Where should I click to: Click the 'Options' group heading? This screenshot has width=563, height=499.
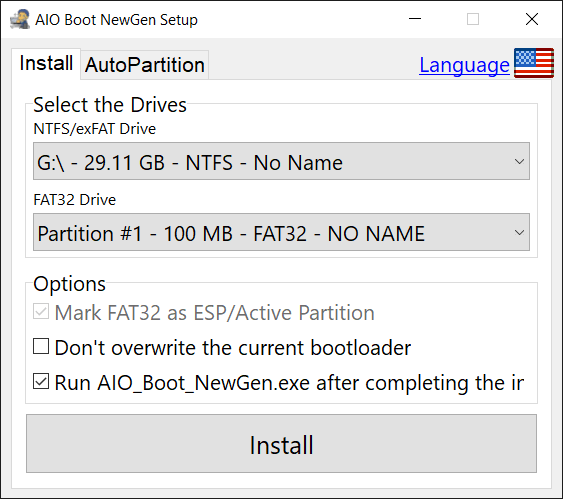click(69, 284)
